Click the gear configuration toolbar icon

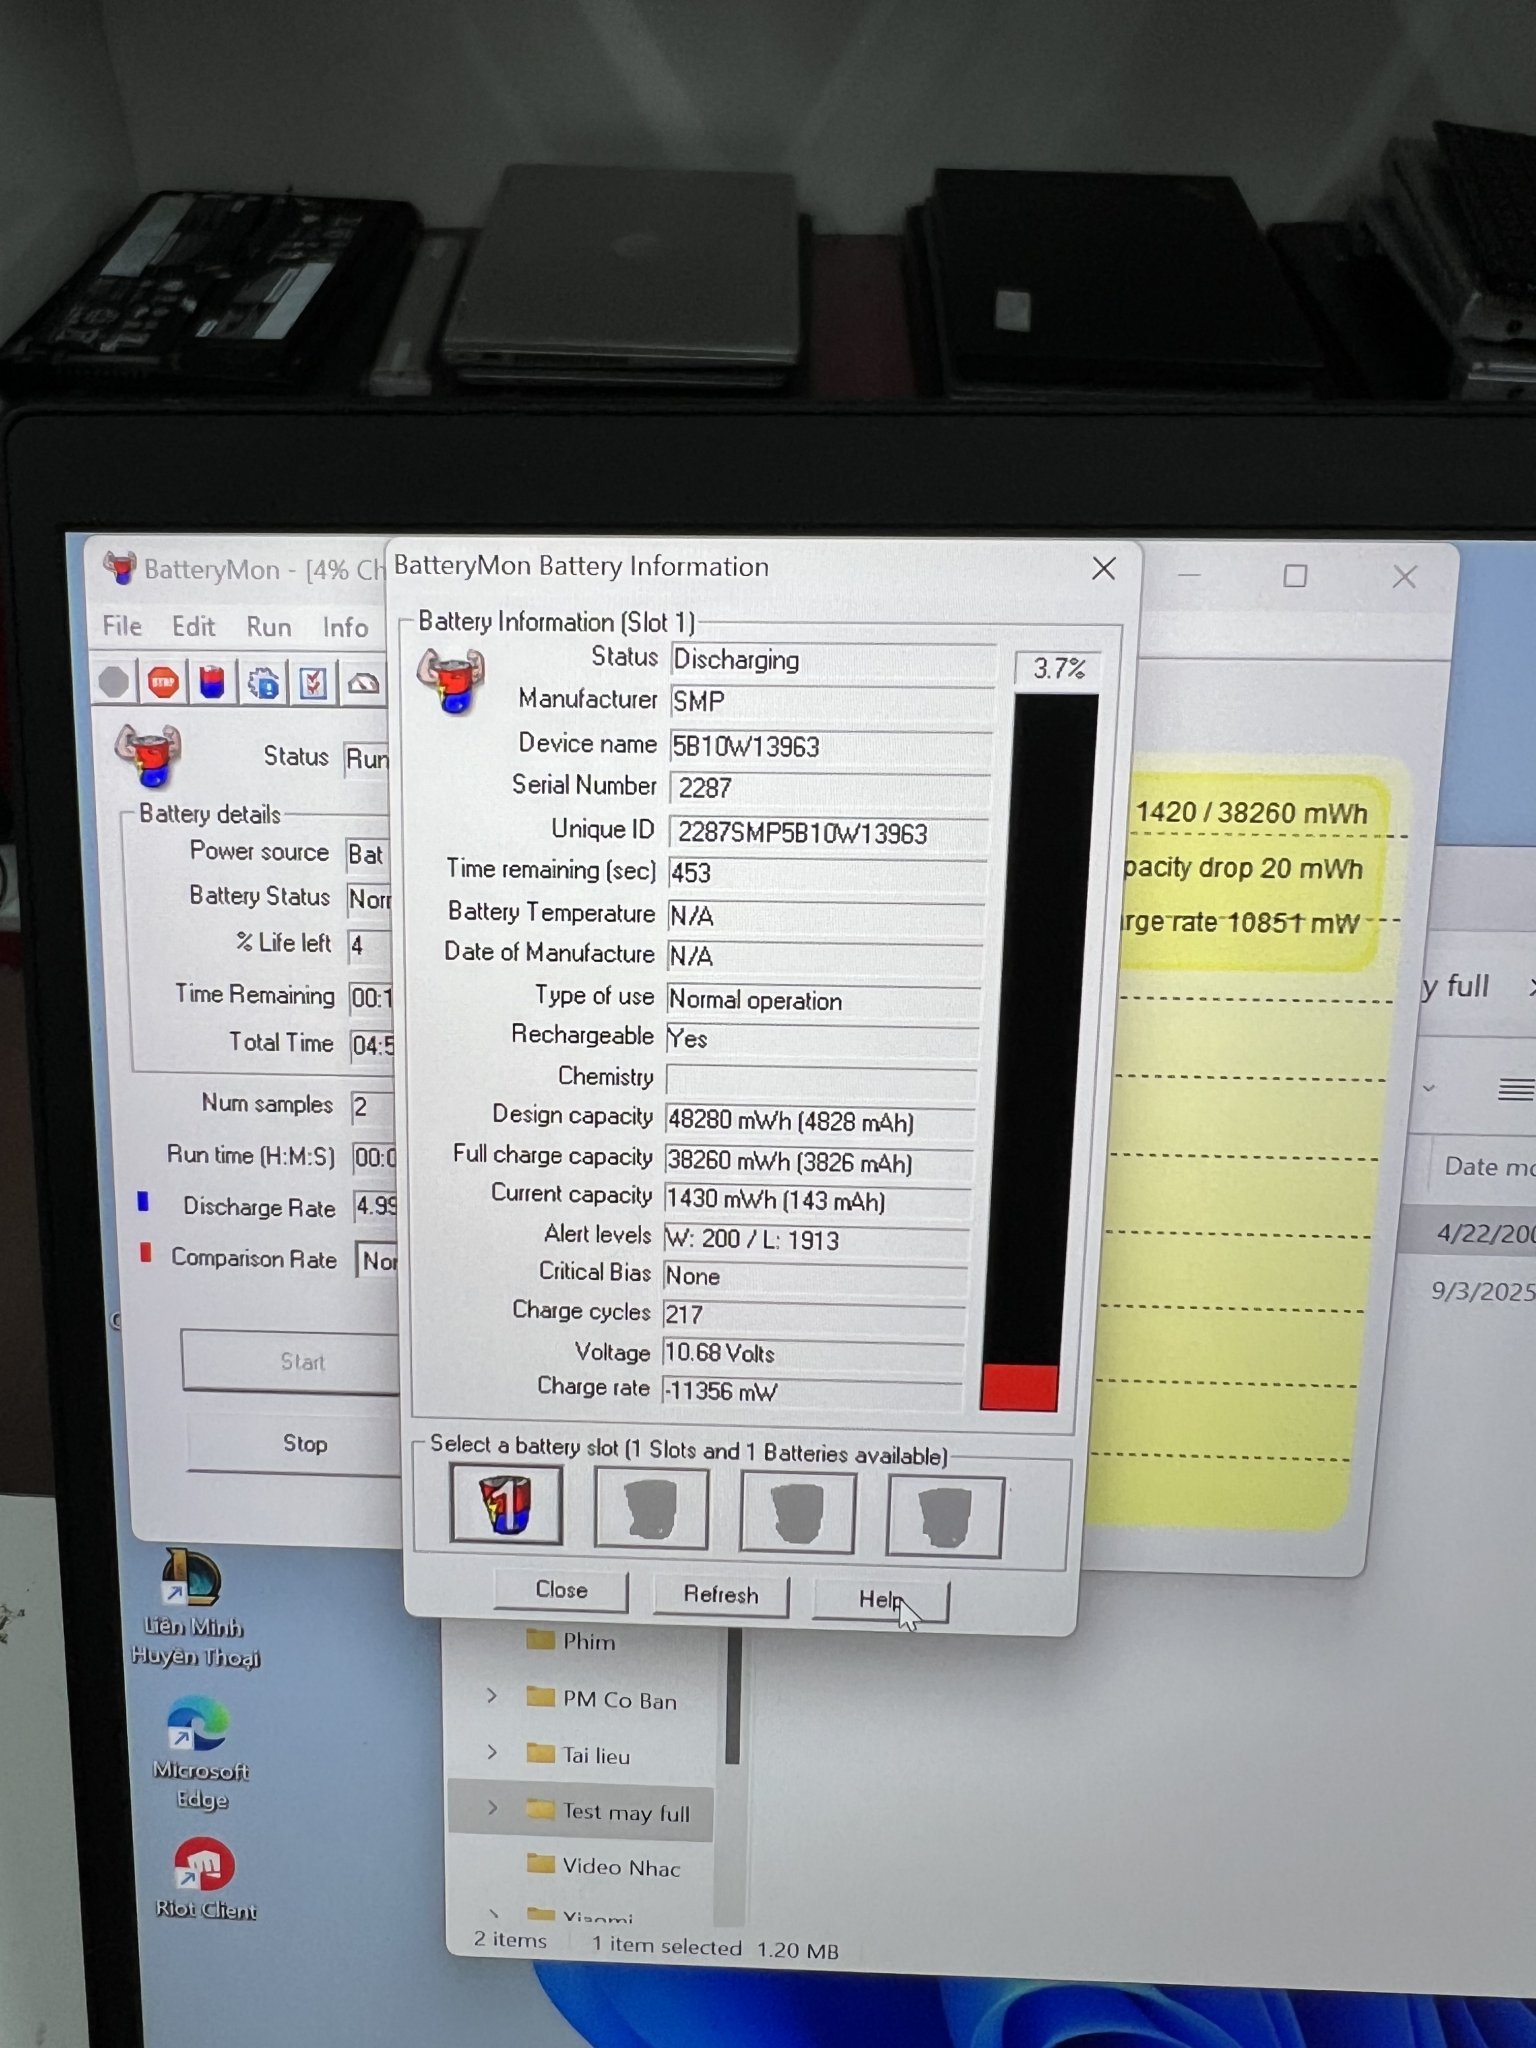(x=263, y=683)
